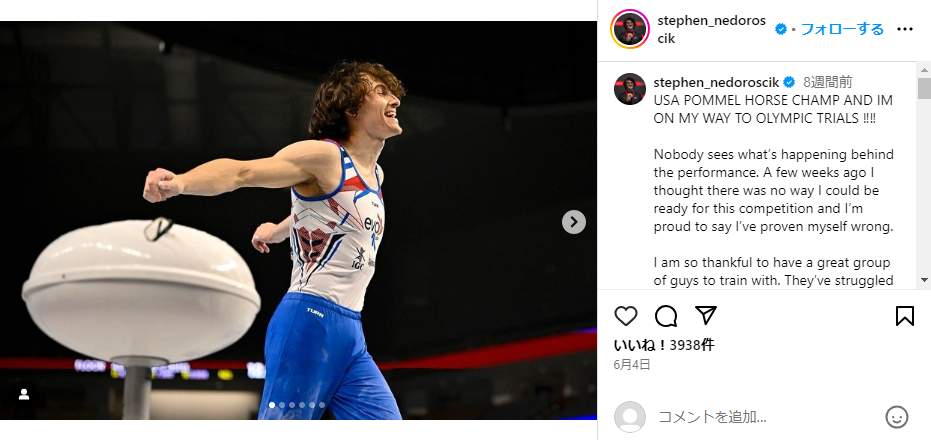931x440 pixels.
Task: Open more options three-dot menu
Action: 905,29
